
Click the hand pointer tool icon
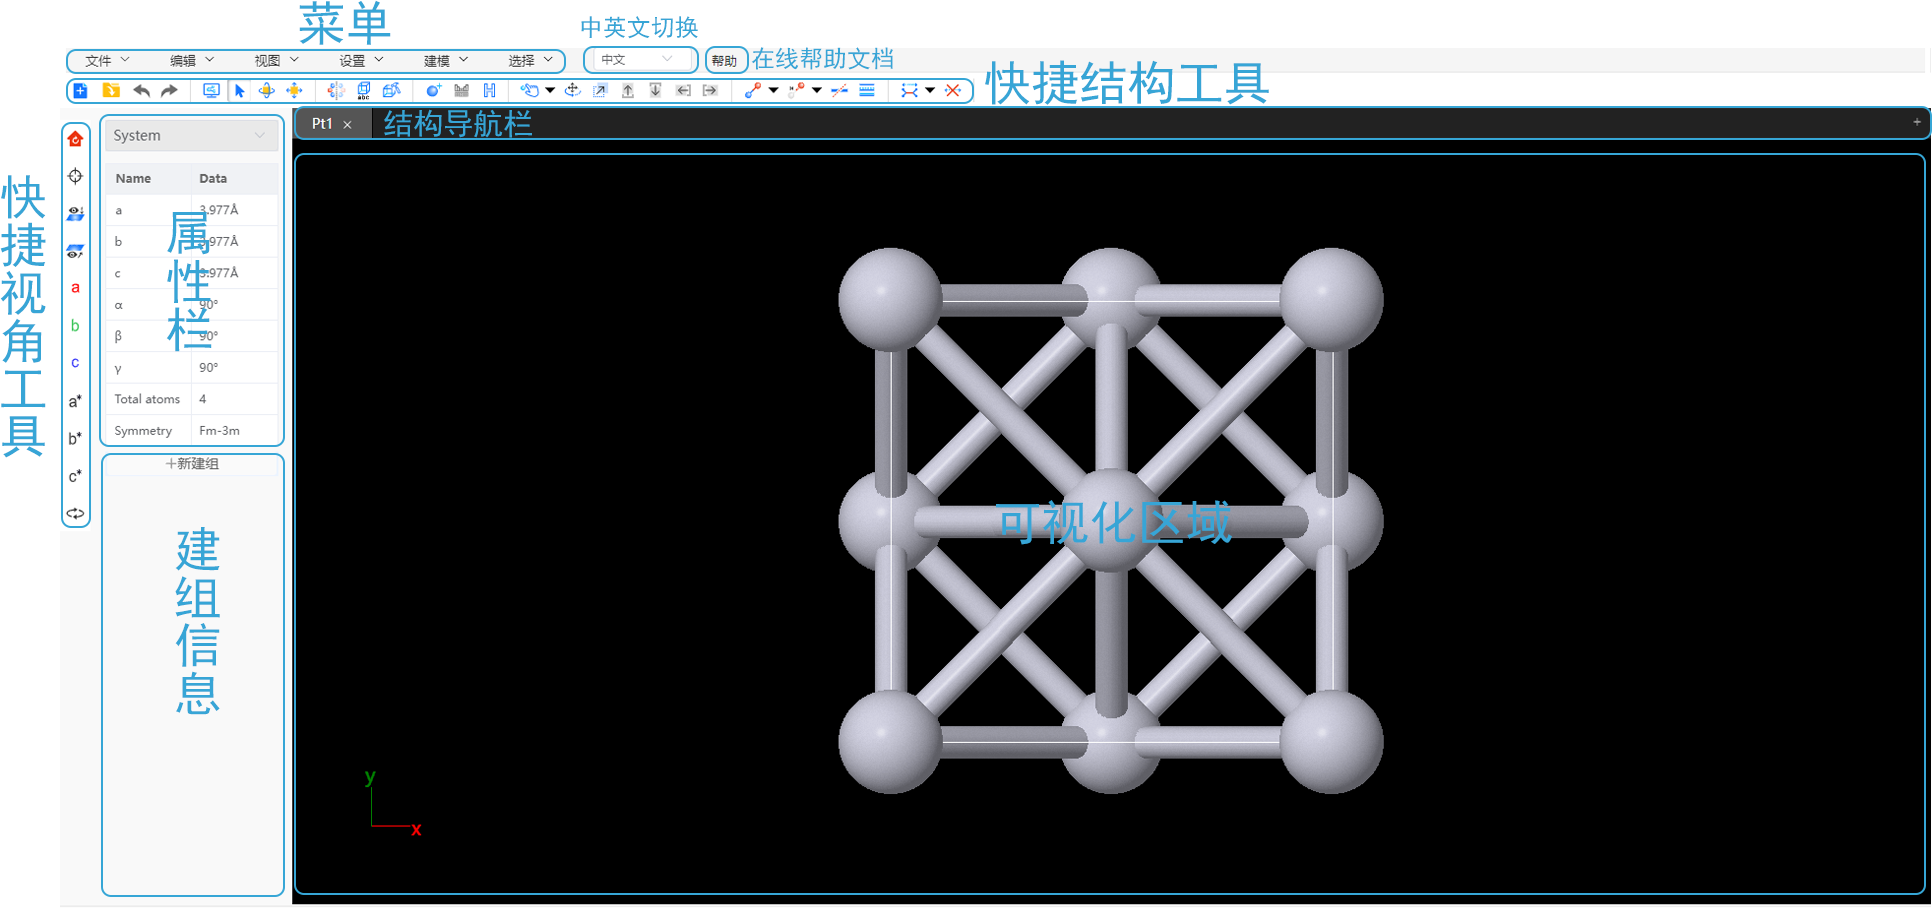530,91
